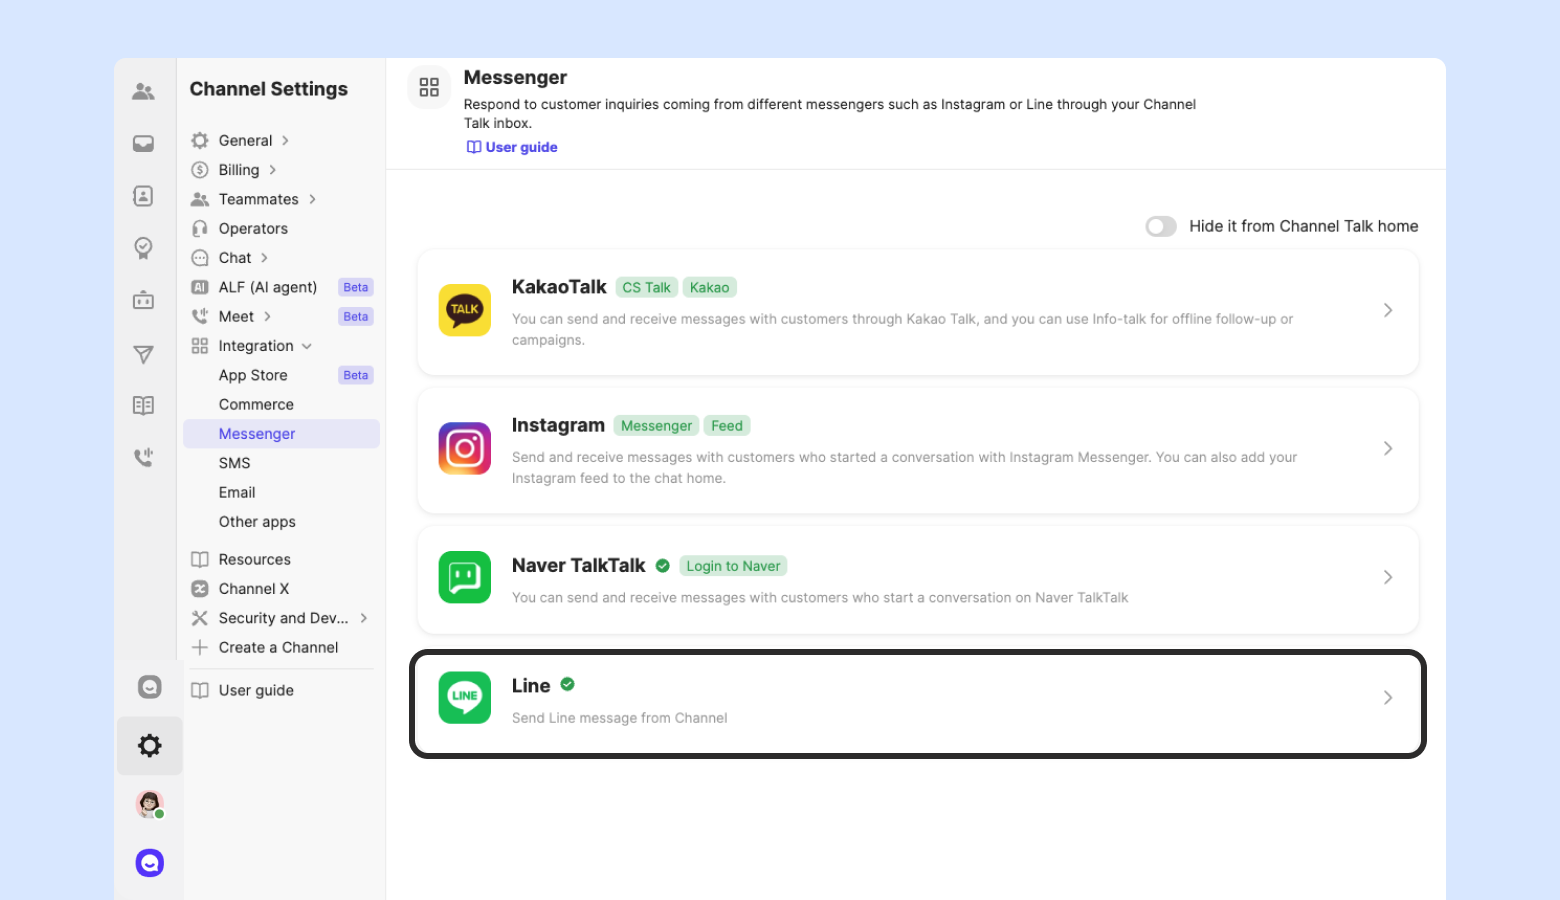Click the Teammates people icon in sidebar
Viewport: 1560px width, 900px height.
coord(200,200)
